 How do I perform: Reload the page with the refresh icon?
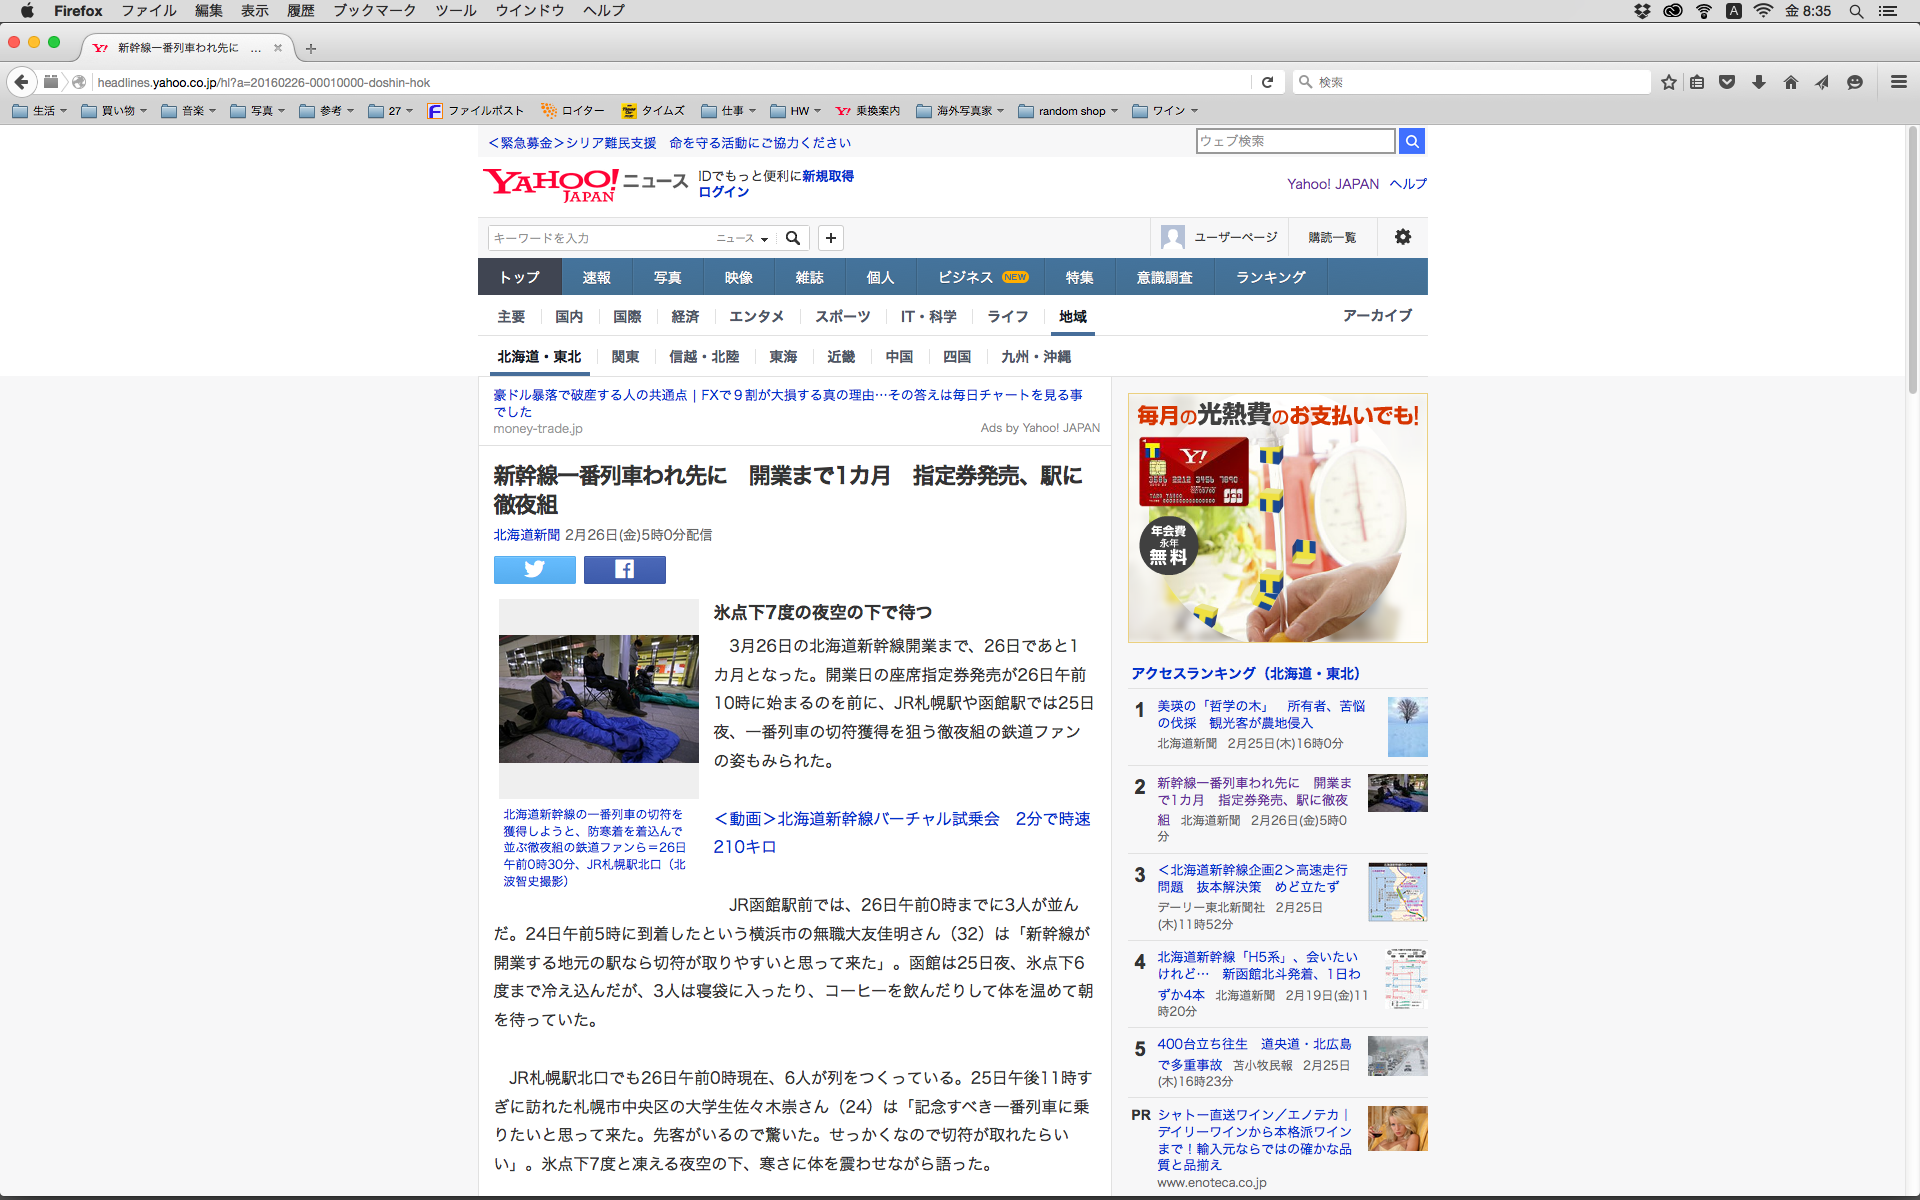(x=1267, y=82)
